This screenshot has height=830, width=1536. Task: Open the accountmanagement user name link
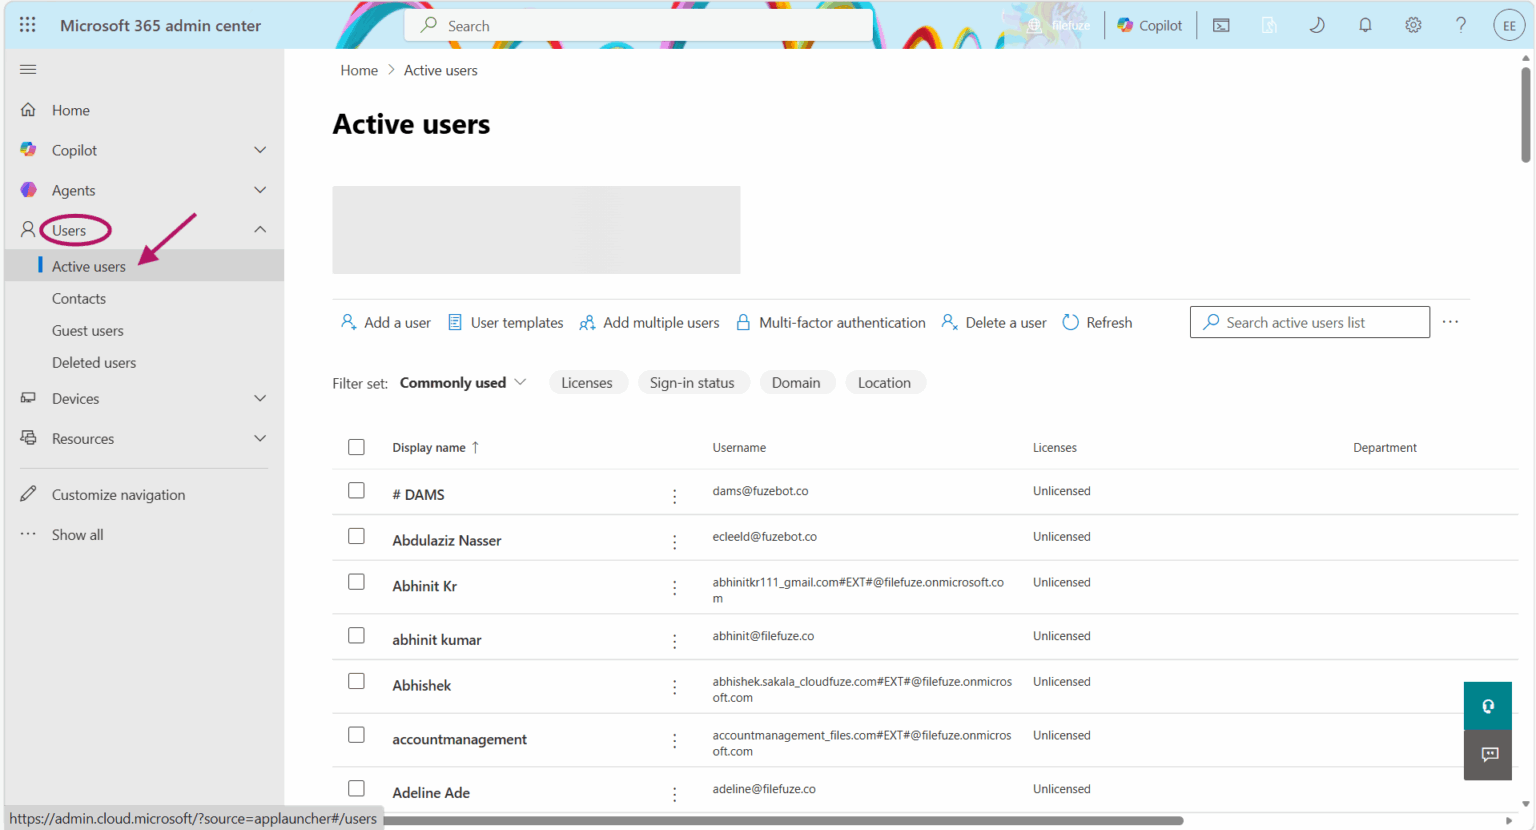pyautogui.click(x=460, y=739)
